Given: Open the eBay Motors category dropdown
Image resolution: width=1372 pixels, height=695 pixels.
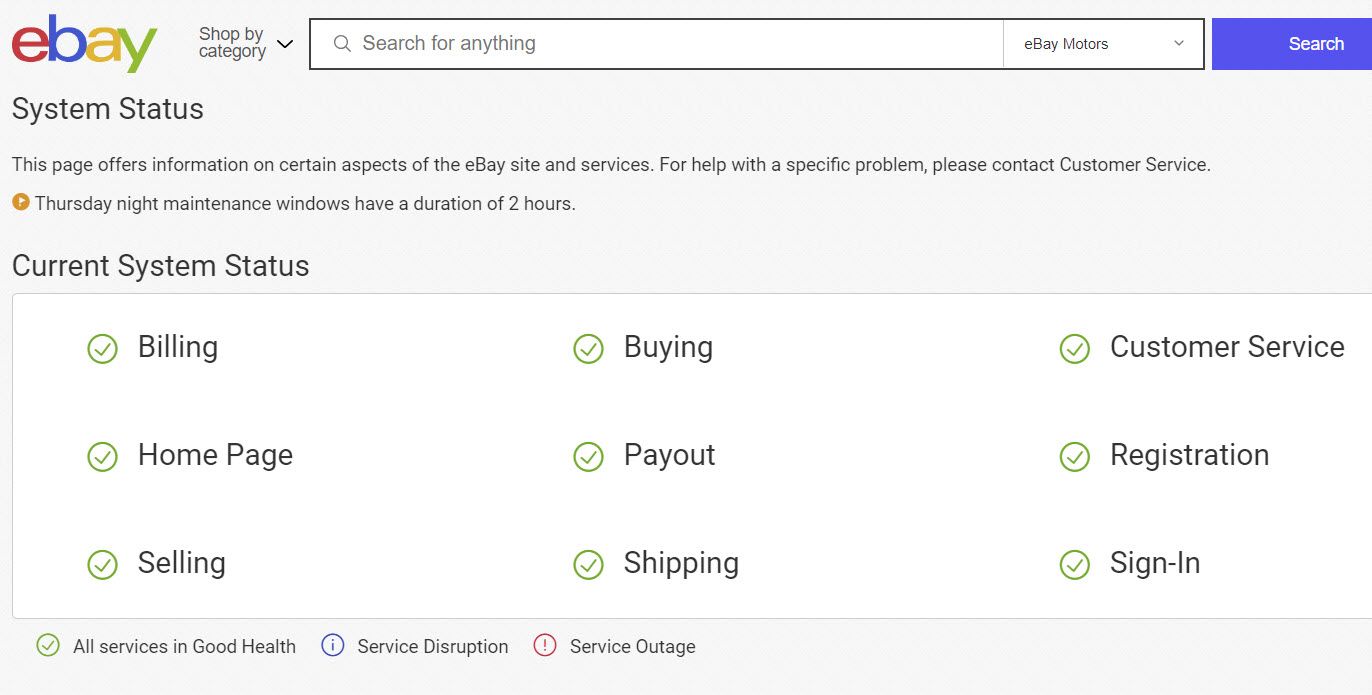Looking at the screenshot, I should click(x=1103, y=44).
